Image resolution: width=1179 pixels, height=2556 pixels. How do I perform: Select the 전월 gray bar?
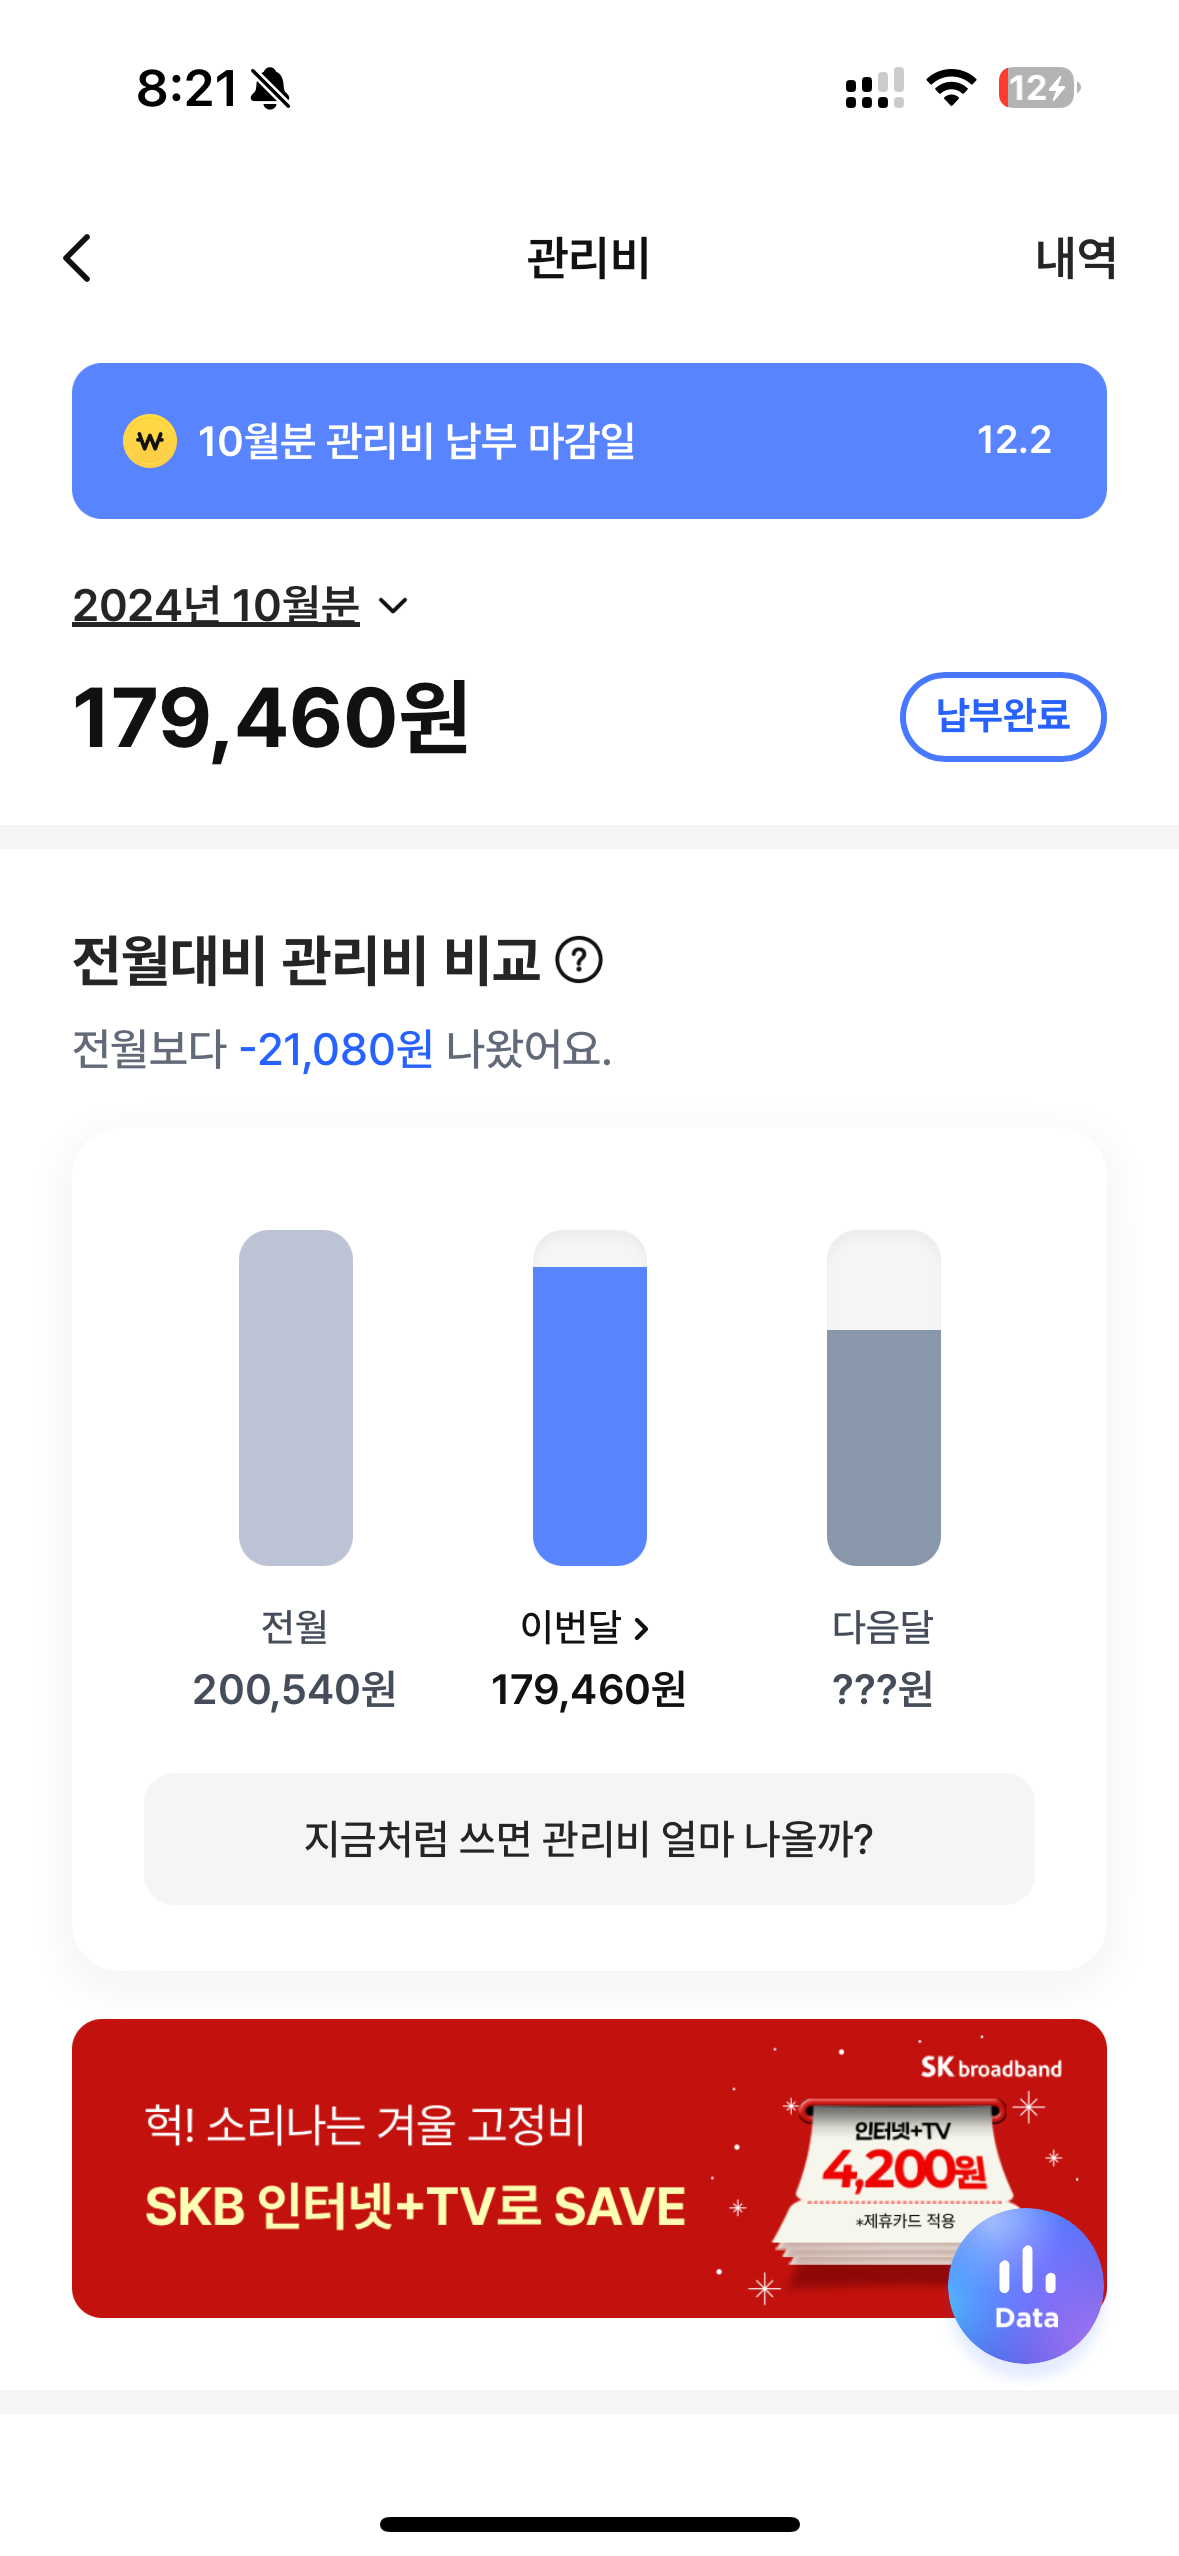click(x=296, y=1397)
